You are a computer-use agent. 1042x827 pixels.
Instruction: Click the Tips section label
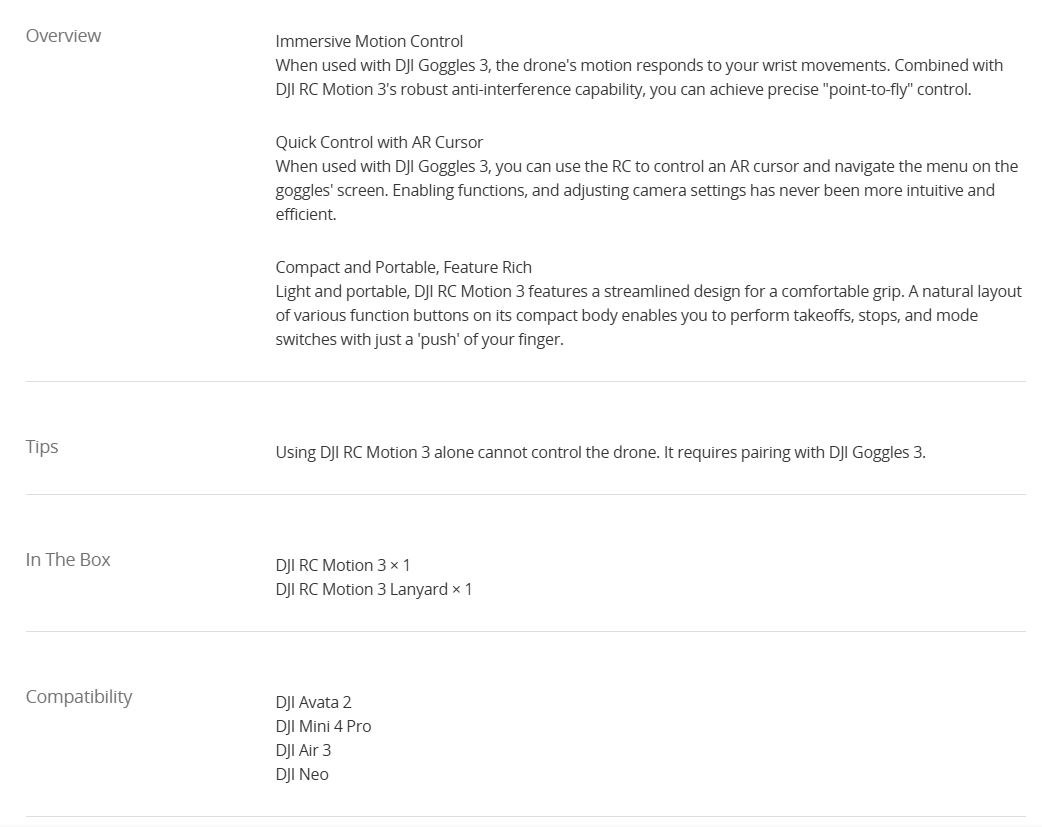pyautogui.click(x=42, y=447)
